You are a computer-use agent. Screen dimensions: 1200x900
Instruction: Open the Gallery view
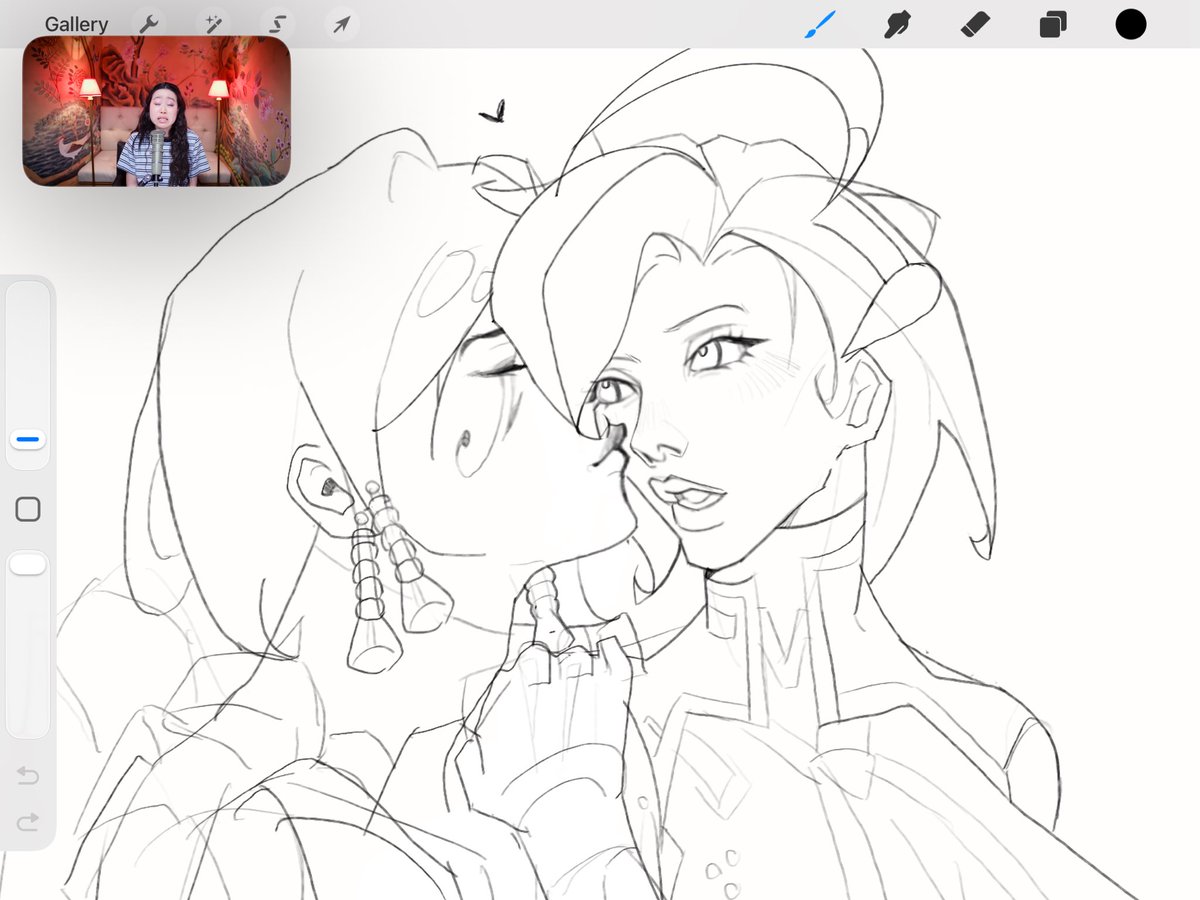point(76,24)
